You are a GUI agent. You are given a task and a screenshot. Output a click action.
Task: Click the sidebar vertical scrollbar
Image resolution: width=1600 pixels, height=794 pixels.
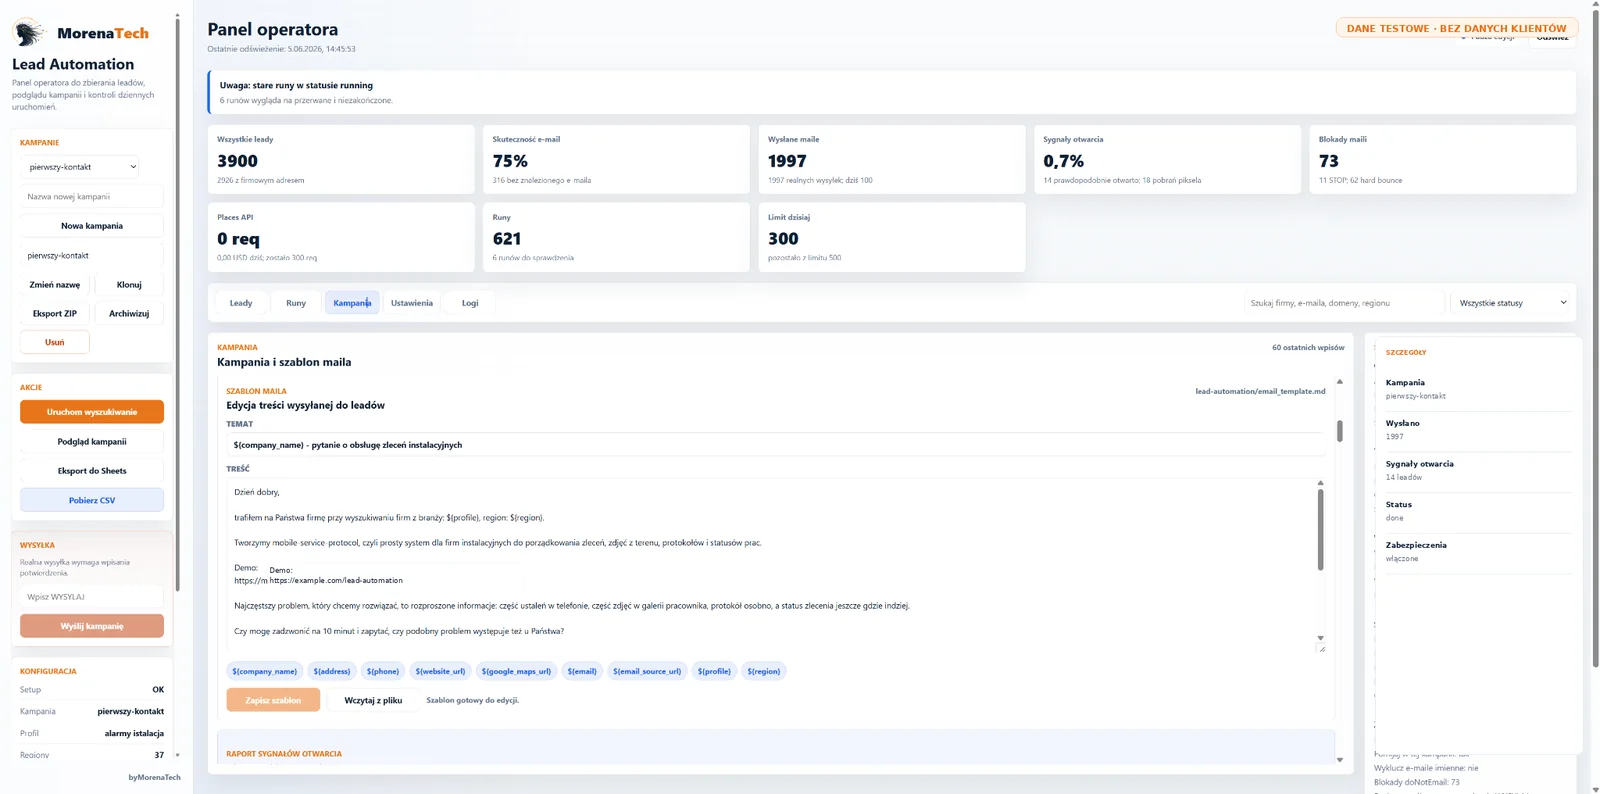177,305
